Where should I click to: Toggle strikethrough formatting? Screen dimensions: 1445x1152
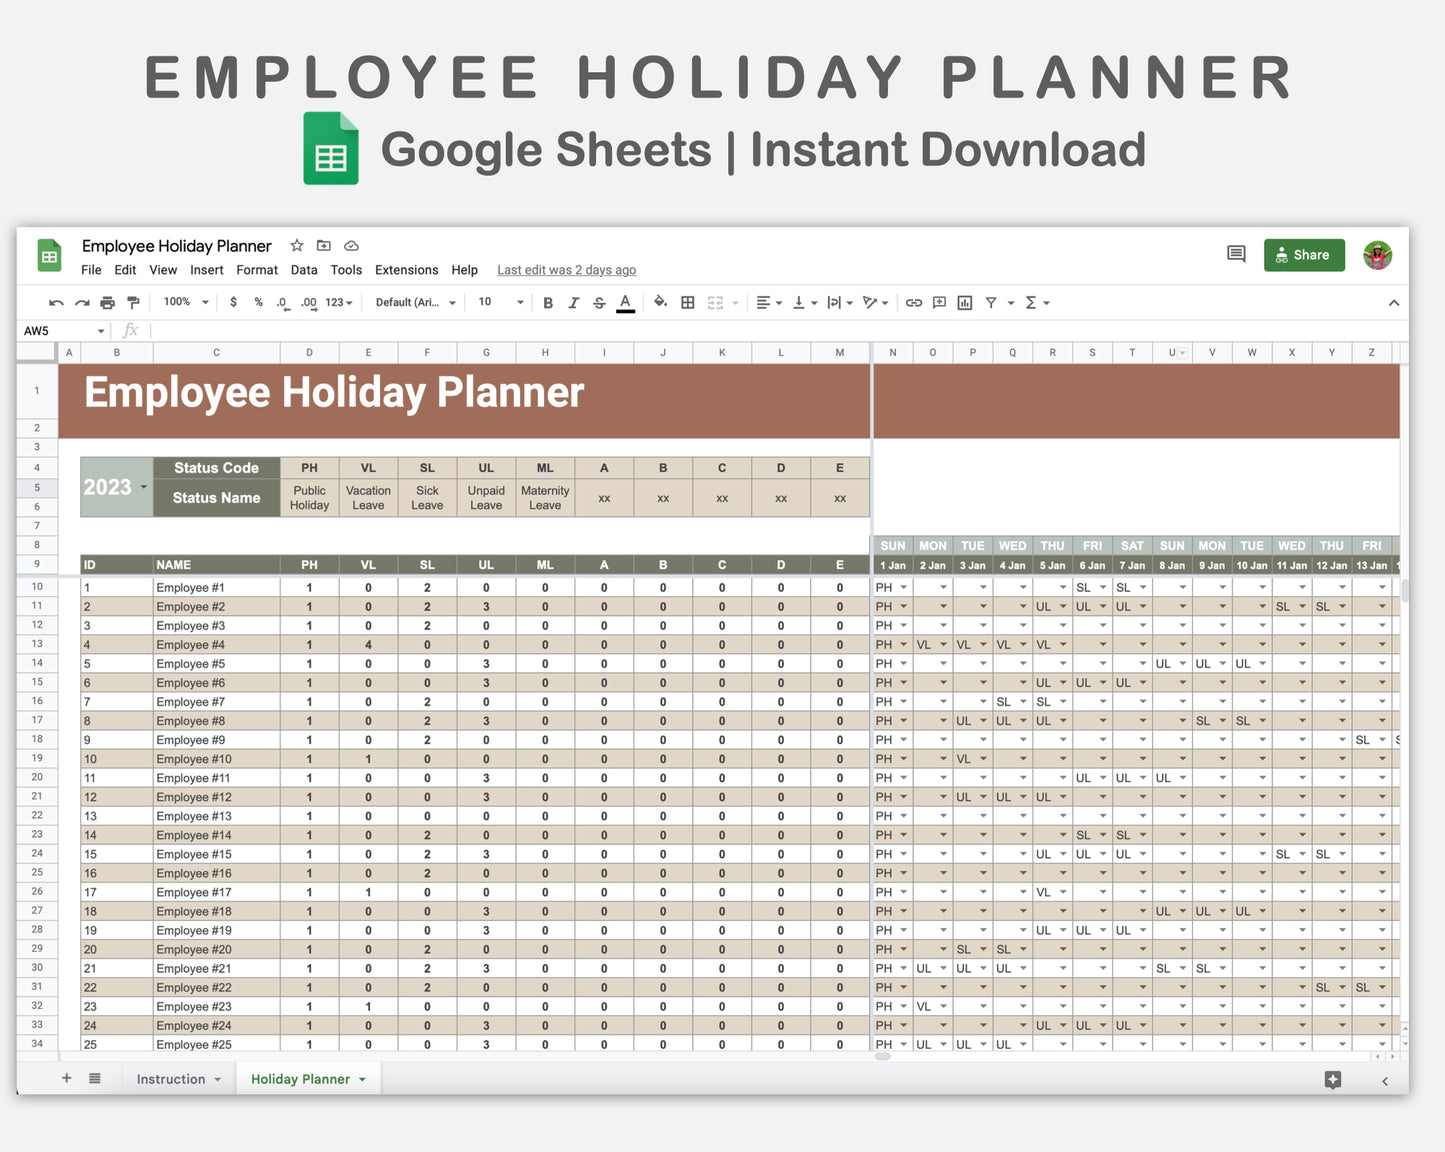click(598, 302)
